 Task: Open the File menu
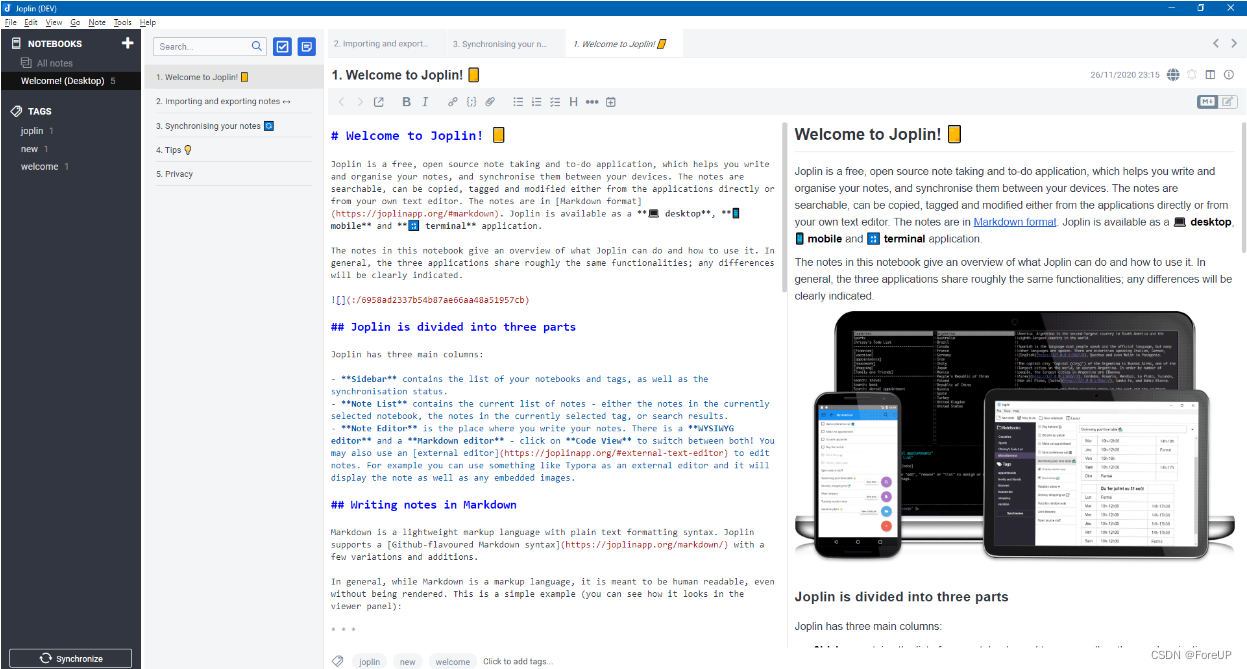[10, 22]
